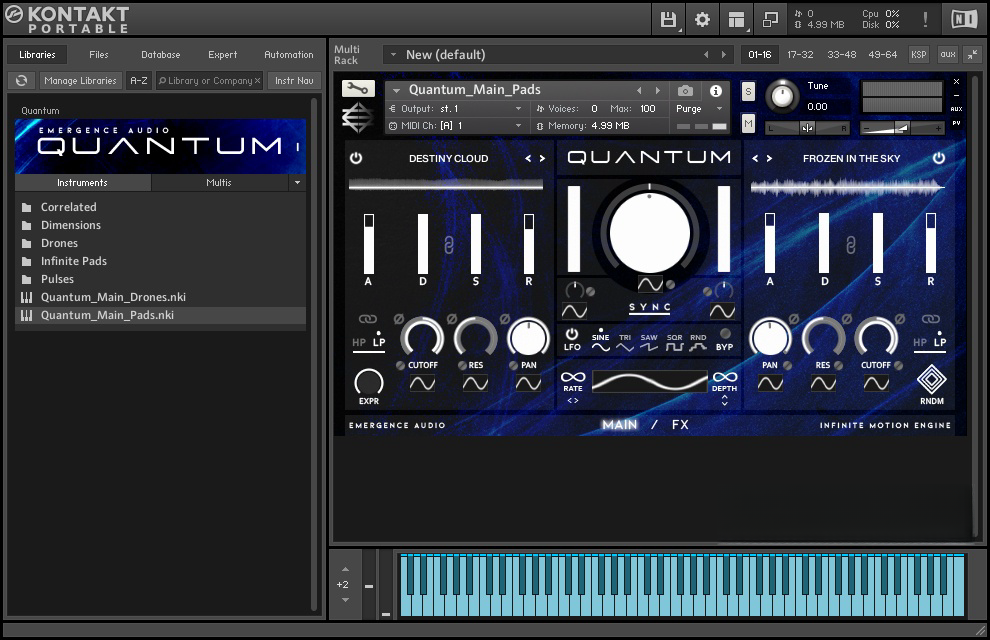
Task: Click the KSP button
Action: (918, 54)
